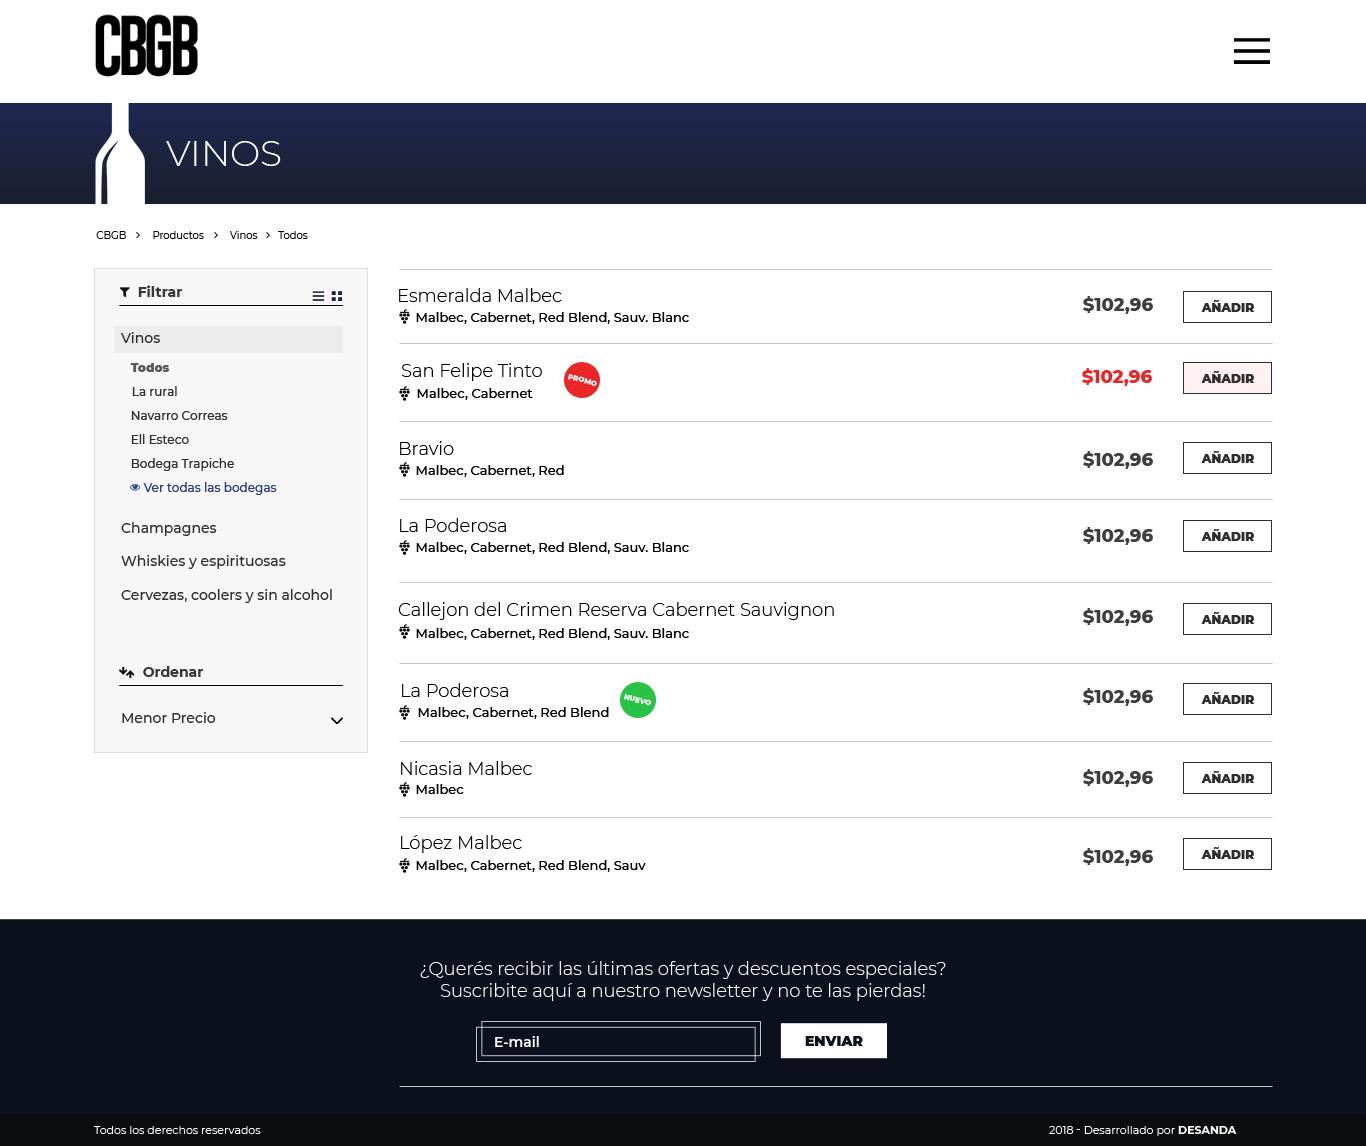
Task: Click the wine bottle icon in the VINOS banner
Action: (x=120, y=153)
